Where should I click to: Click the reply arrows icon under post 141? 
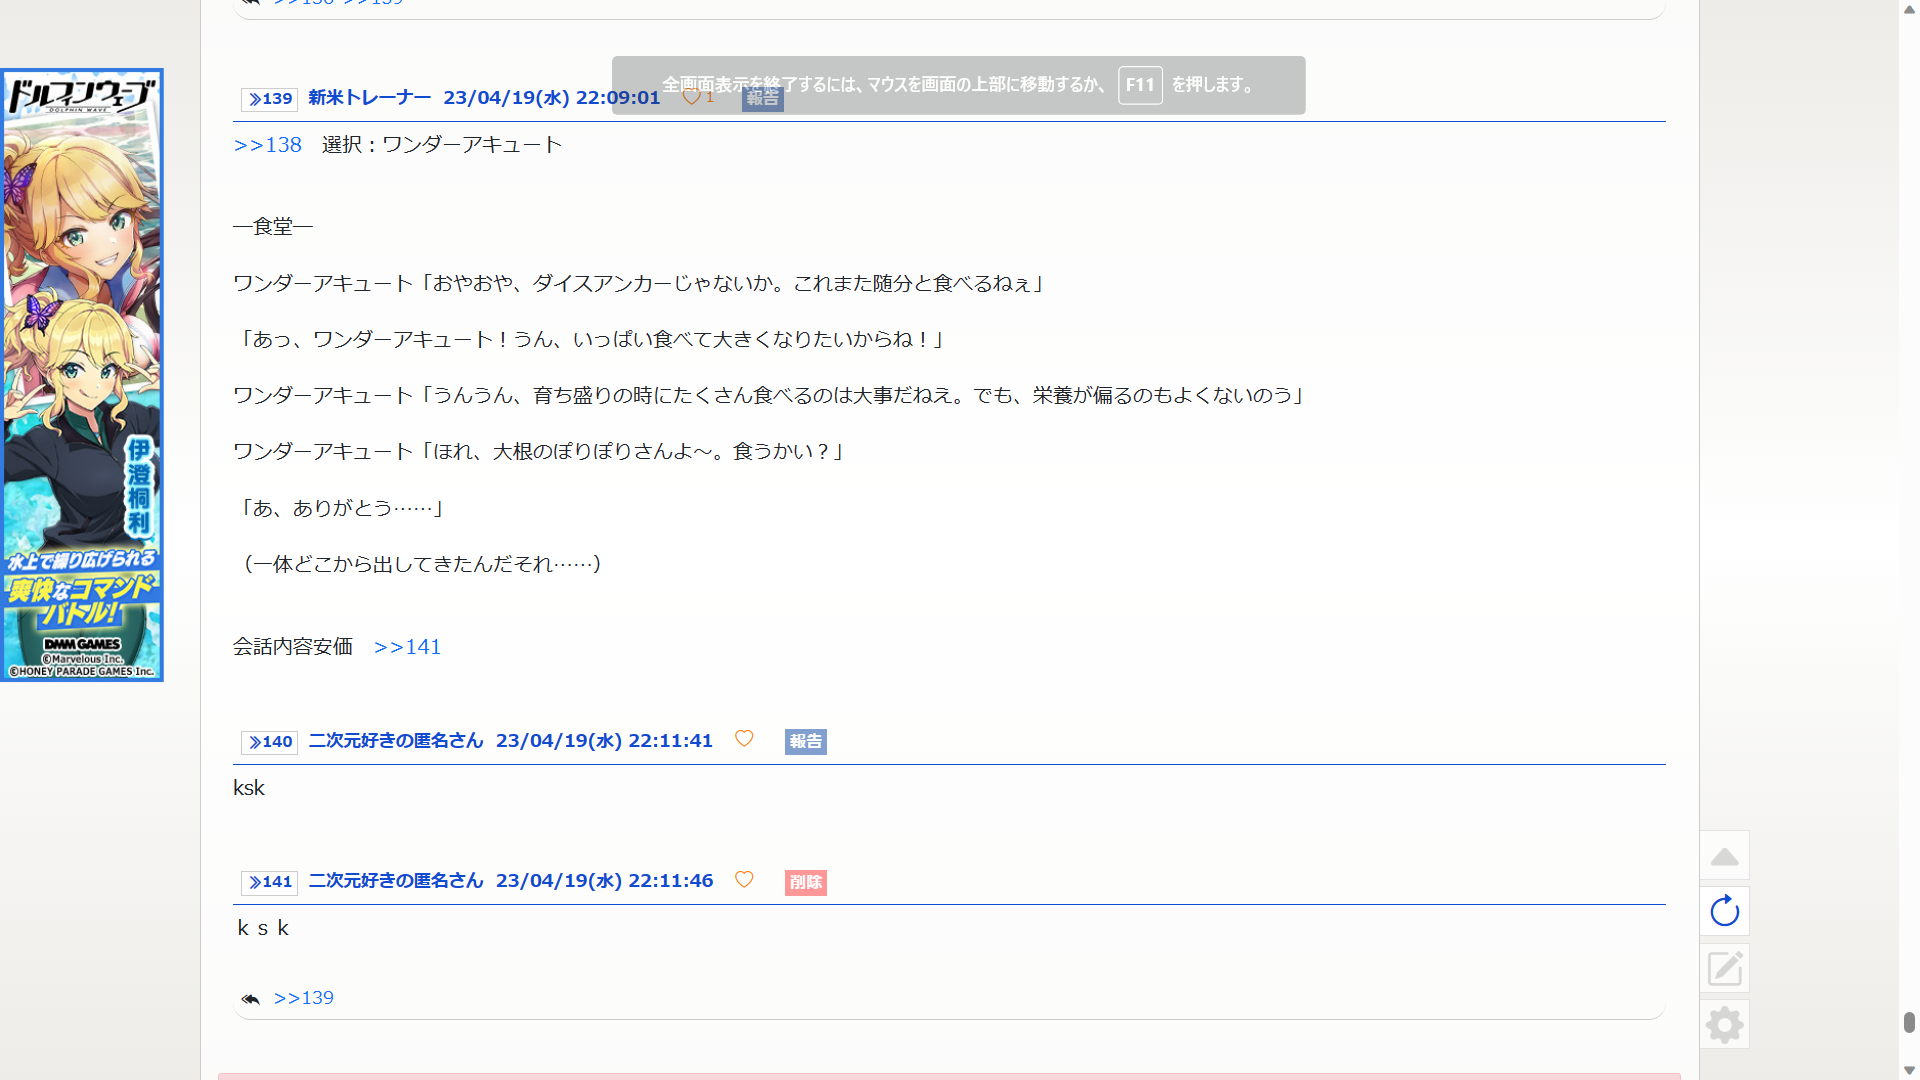pyautogui.click(x=250, y=999)
